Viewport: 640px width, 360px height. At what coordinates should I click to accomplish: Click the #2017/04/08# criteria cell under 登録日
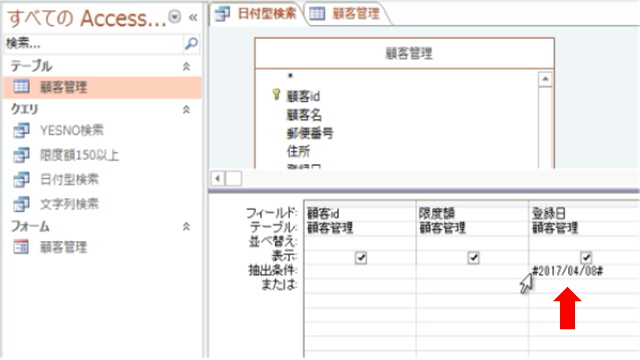pyautogui.click(x=584, y=271)
